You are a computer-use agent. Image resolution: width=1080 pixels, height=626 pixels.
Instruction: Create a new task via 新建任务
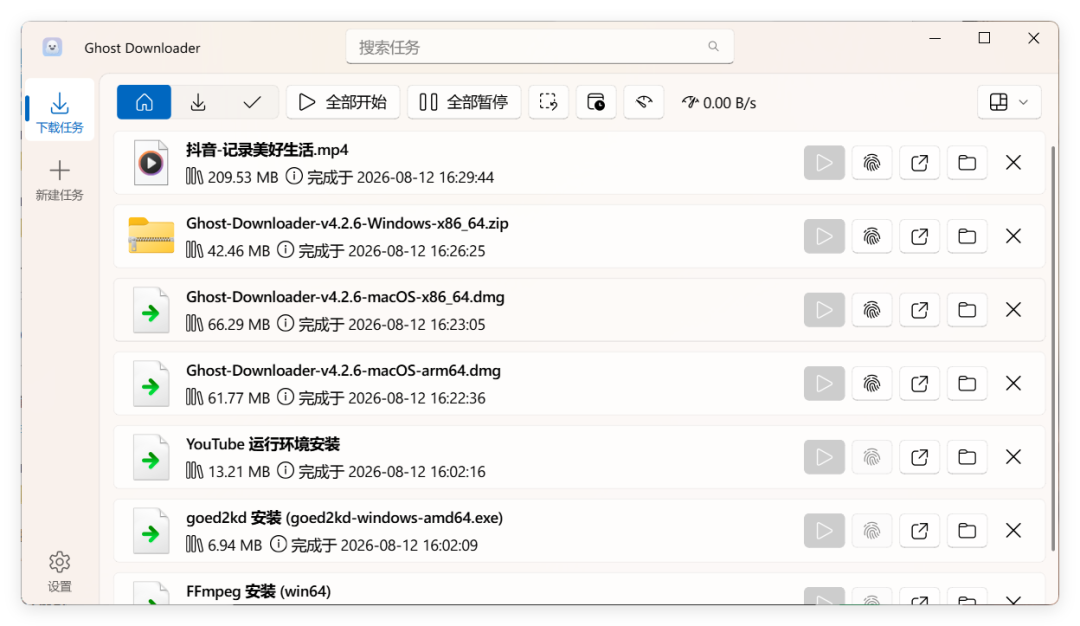59,180
